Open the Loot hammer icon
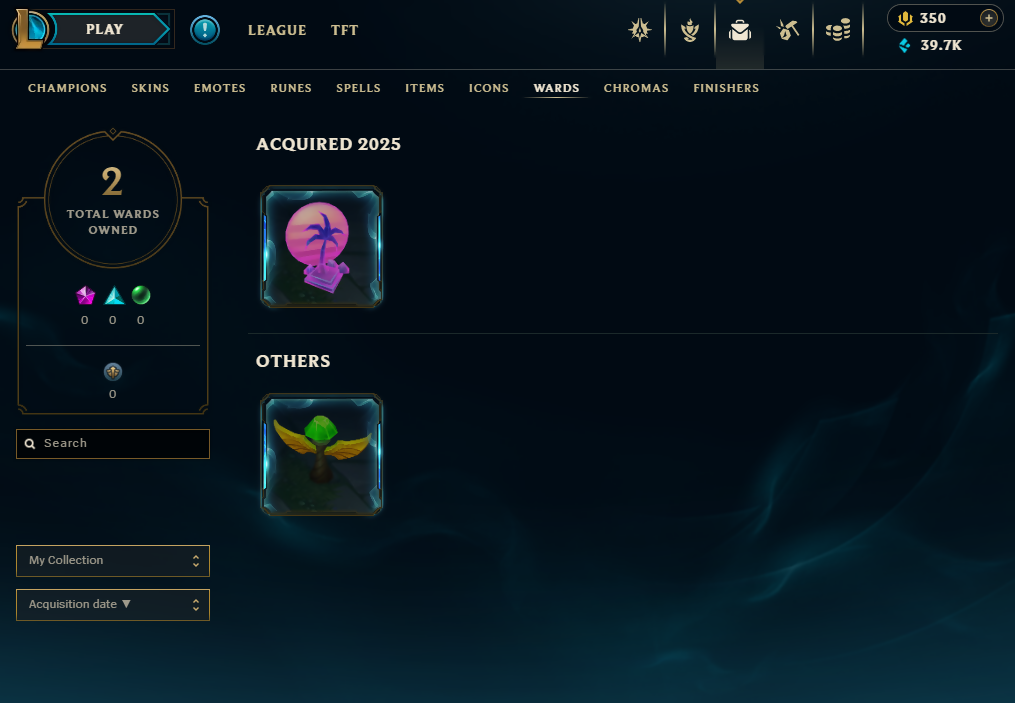 788,30
